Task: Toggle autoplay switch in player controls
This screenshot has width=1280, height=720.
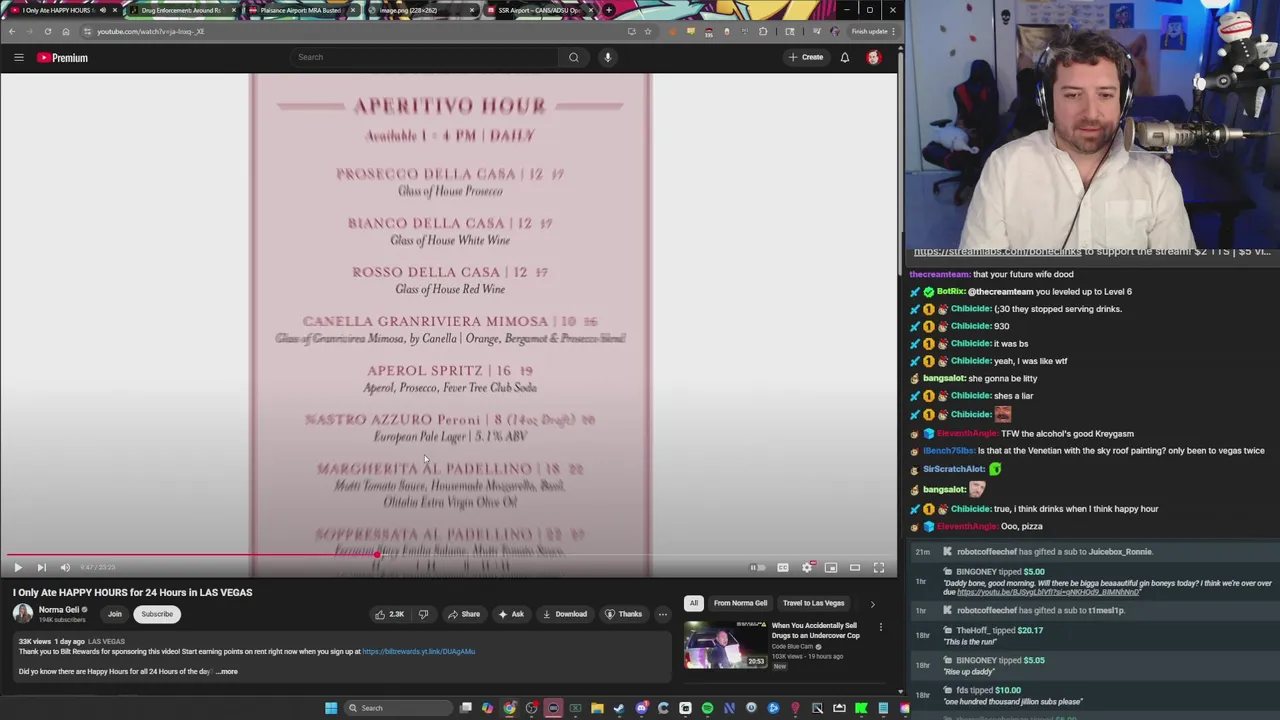Action: 757,567
